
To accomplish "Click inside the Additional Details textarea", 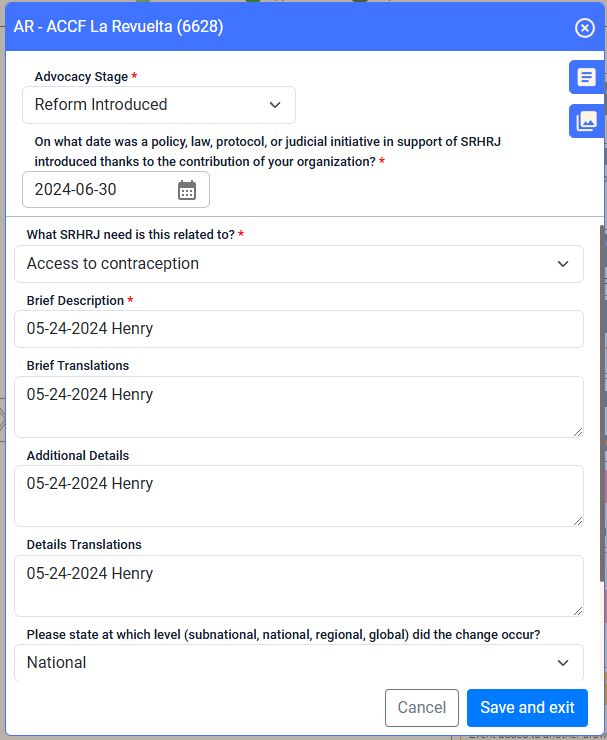I will [x=299, y=496].
